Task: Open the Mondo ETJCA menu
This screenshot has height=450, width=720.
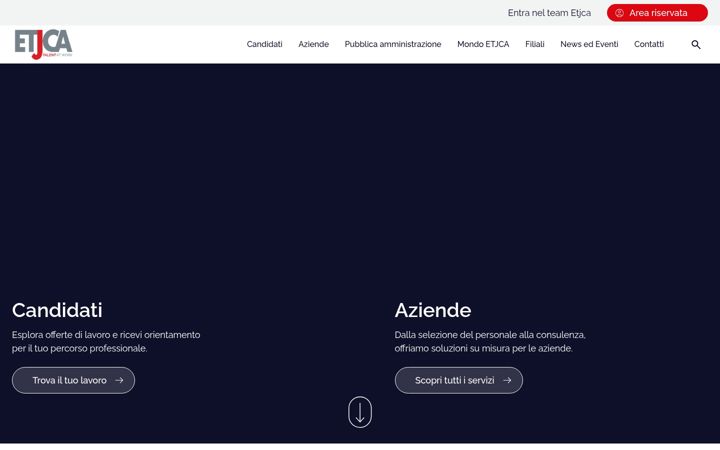Action: [x=483, y=44]
